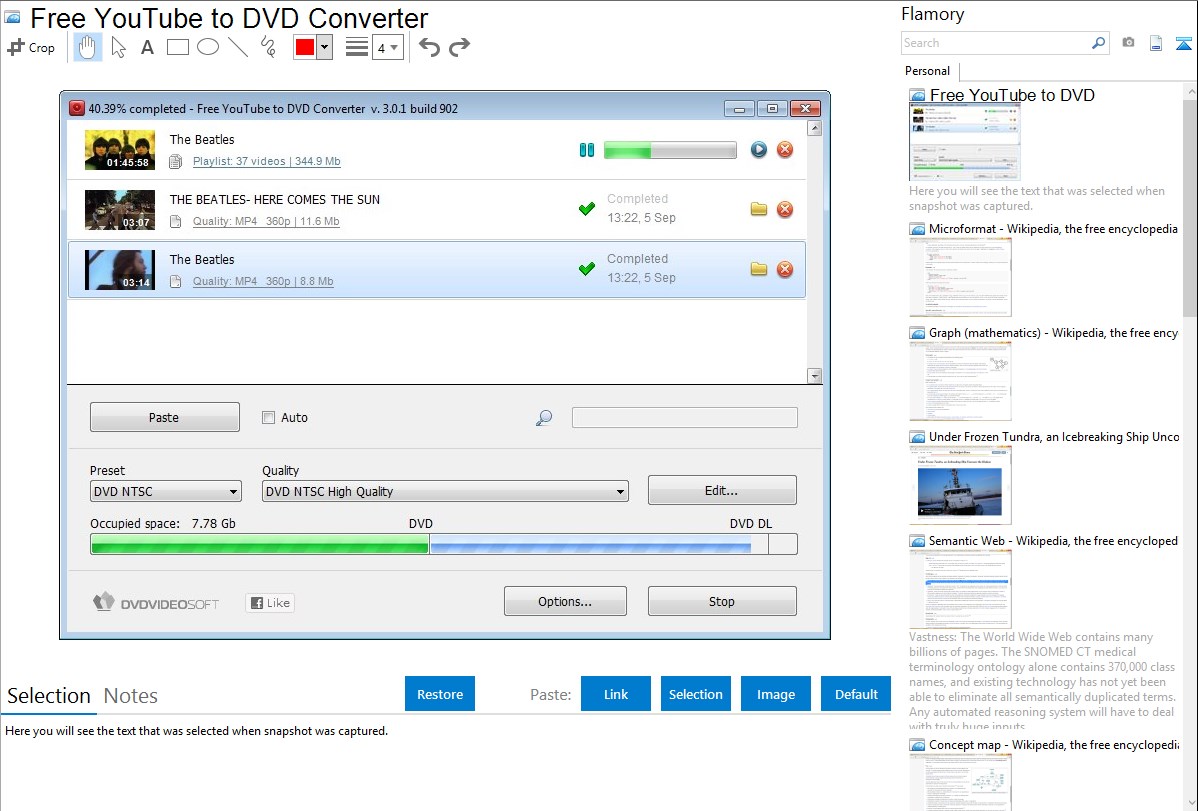The image size is (1198, 811).
Task: Select the freehand draw tool
Action: (268, 47)
